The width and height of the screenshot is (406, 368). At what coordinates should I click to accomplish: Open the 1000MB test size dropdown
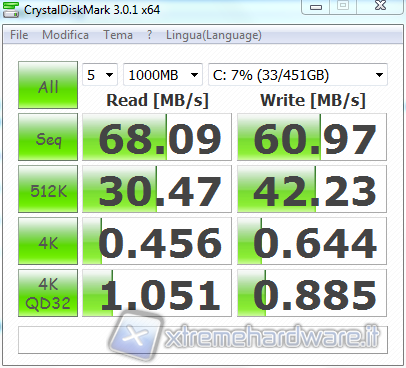click(163, 75)
